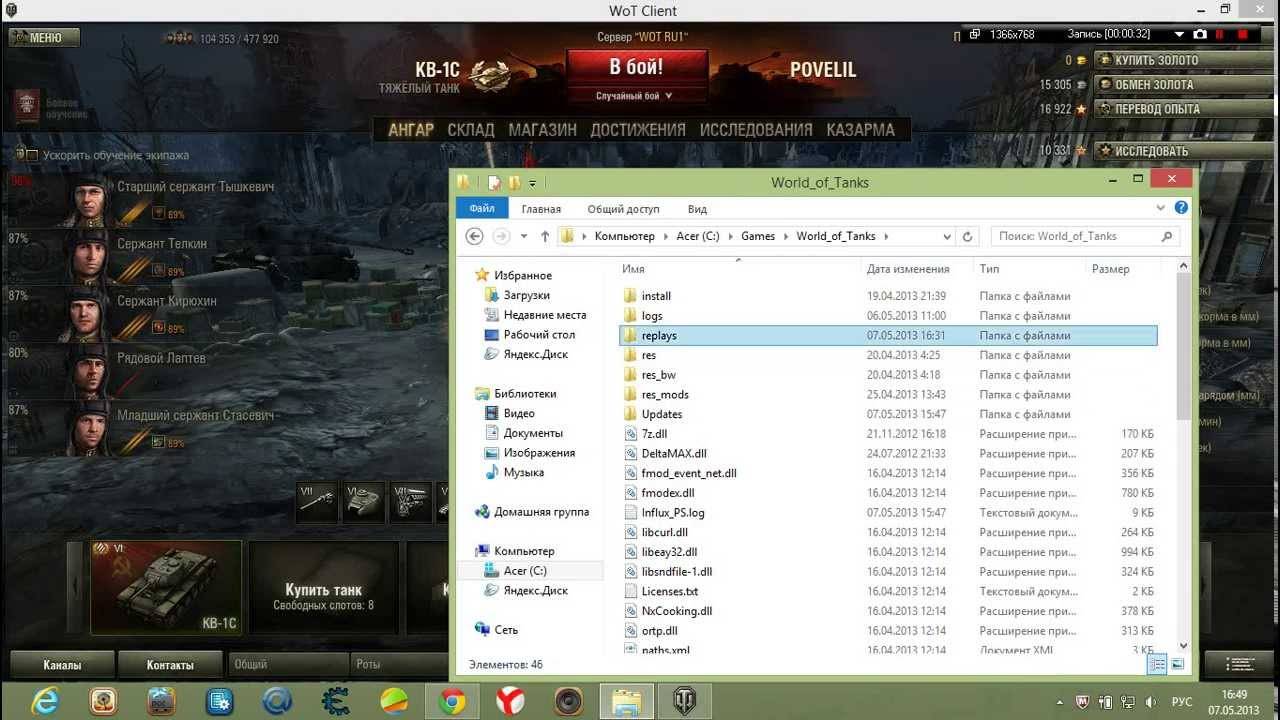The width and height of the screenshot is (1280, 720).
Task: Open the recent locations dropdown arrow
Action: [x=524, y=237]
